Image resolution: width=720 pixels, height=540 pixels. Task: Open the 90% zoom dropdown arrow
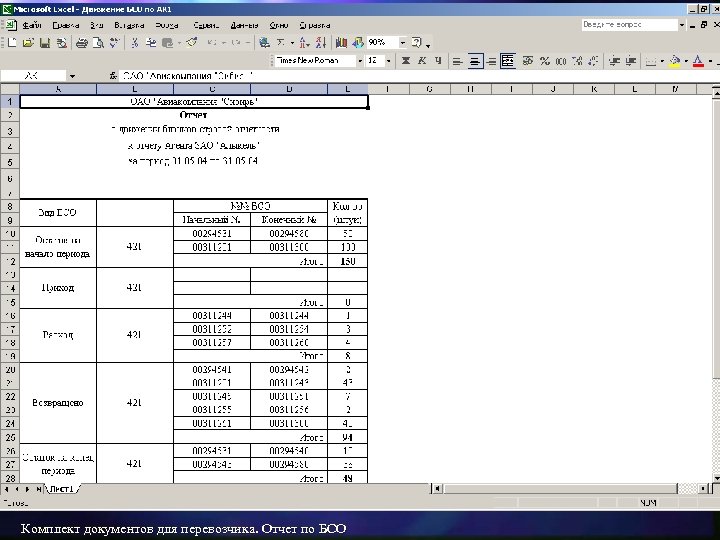pos(403,43)
